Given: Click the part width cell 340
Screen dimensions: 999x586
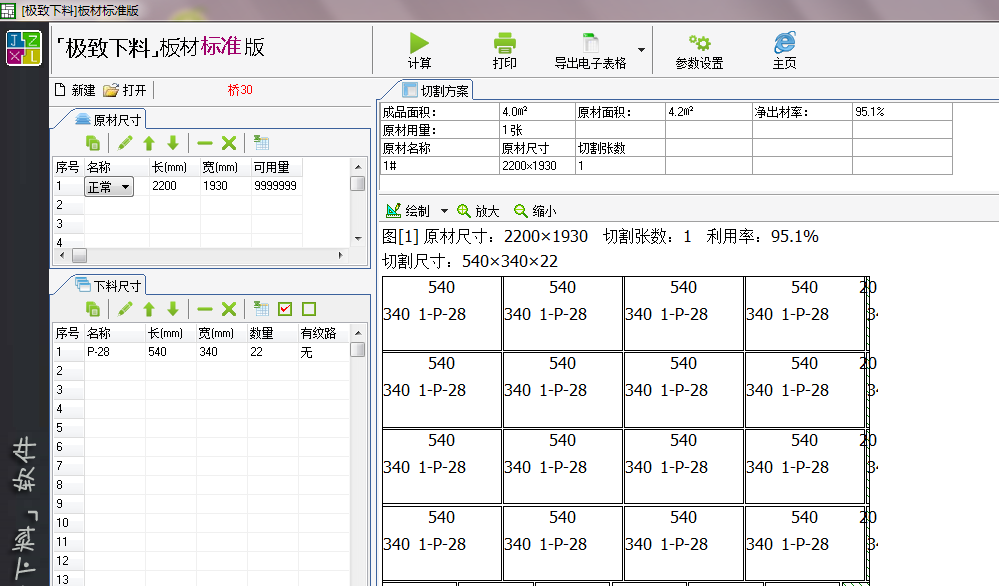Looking at the screenshot, I should point(222,352).
